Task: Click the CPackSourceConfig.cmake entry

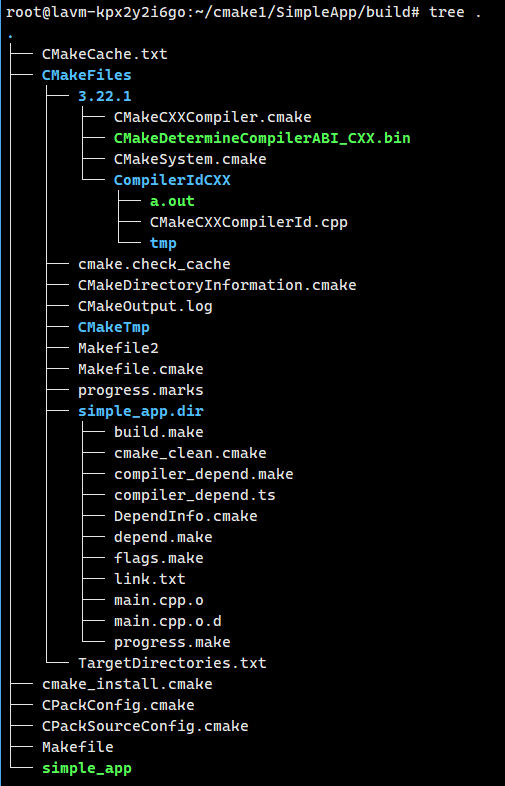Action: point(145,726)
